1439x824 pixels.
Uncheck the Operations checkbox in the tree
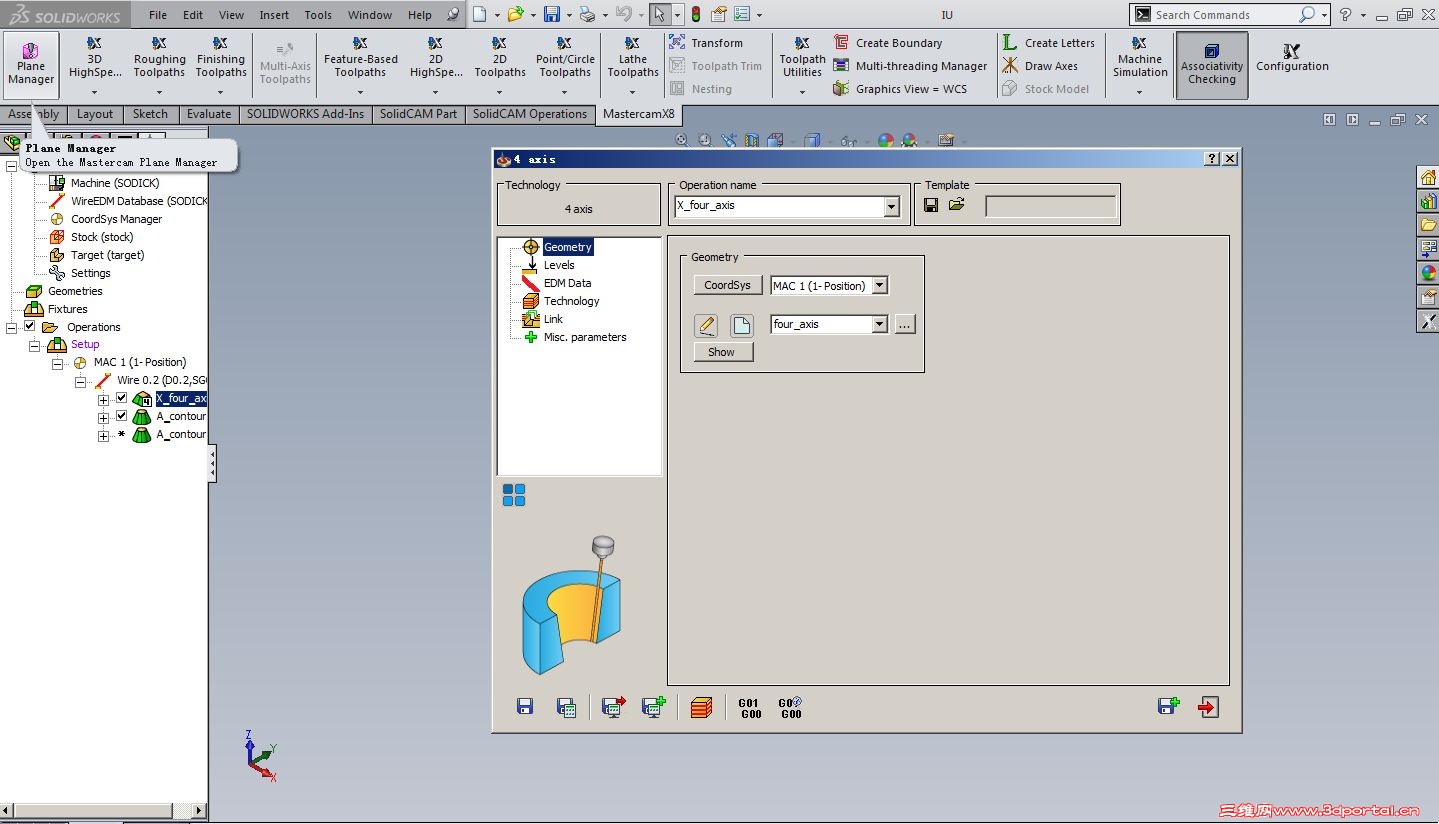(x=29, y=327)
